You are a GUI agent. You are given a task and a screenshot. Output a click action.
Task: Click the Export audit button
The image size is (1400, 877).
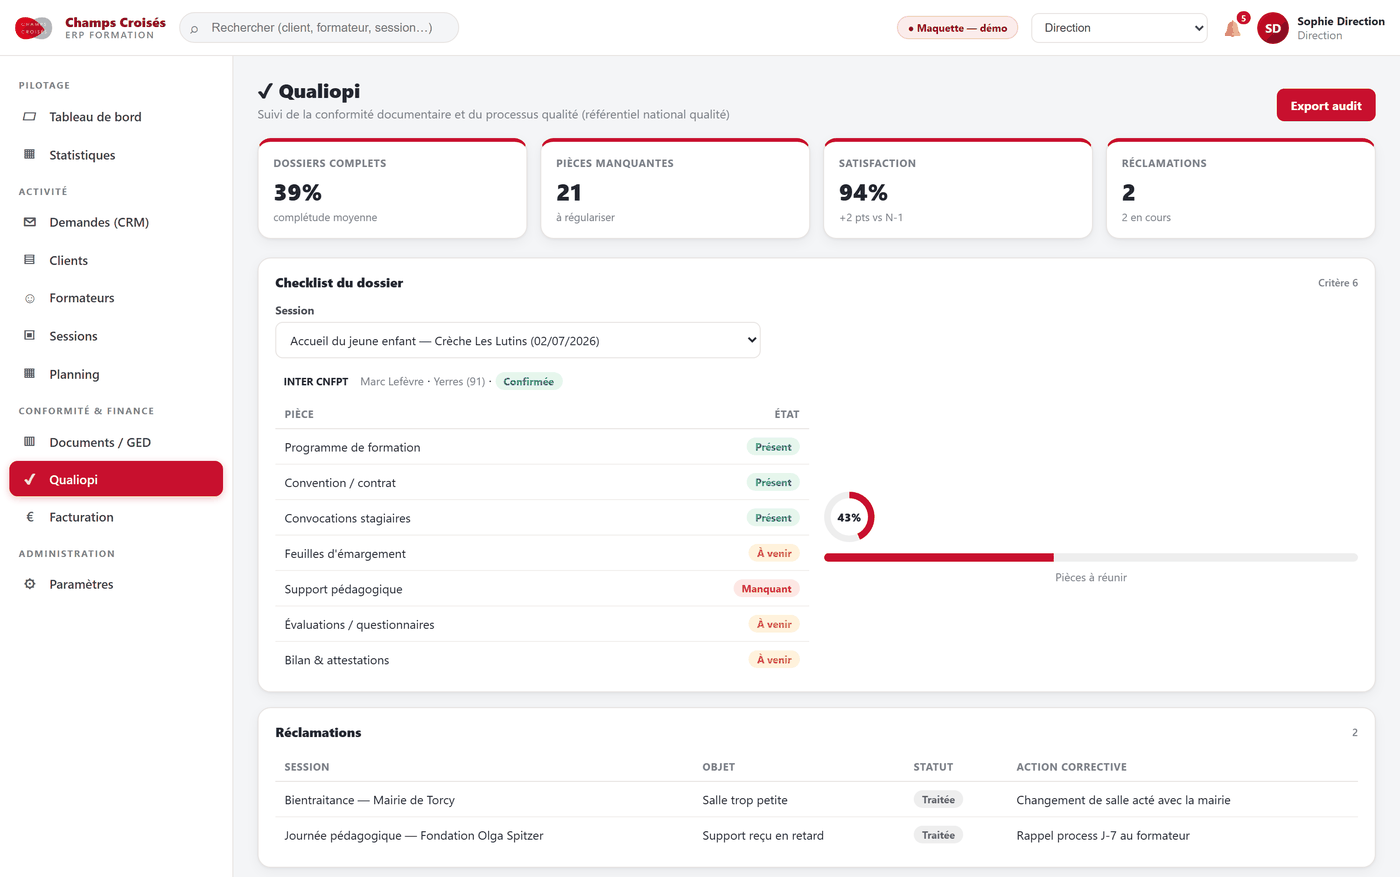(x=1326, y=105)
